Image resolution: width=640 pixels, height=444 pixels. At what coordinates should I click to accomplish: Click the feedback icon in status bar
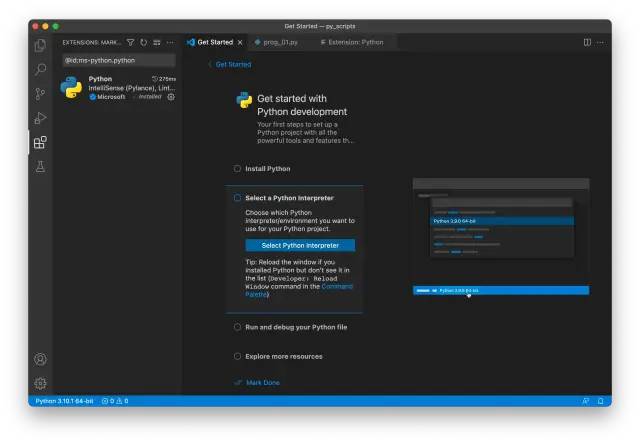tap(585, 401)
